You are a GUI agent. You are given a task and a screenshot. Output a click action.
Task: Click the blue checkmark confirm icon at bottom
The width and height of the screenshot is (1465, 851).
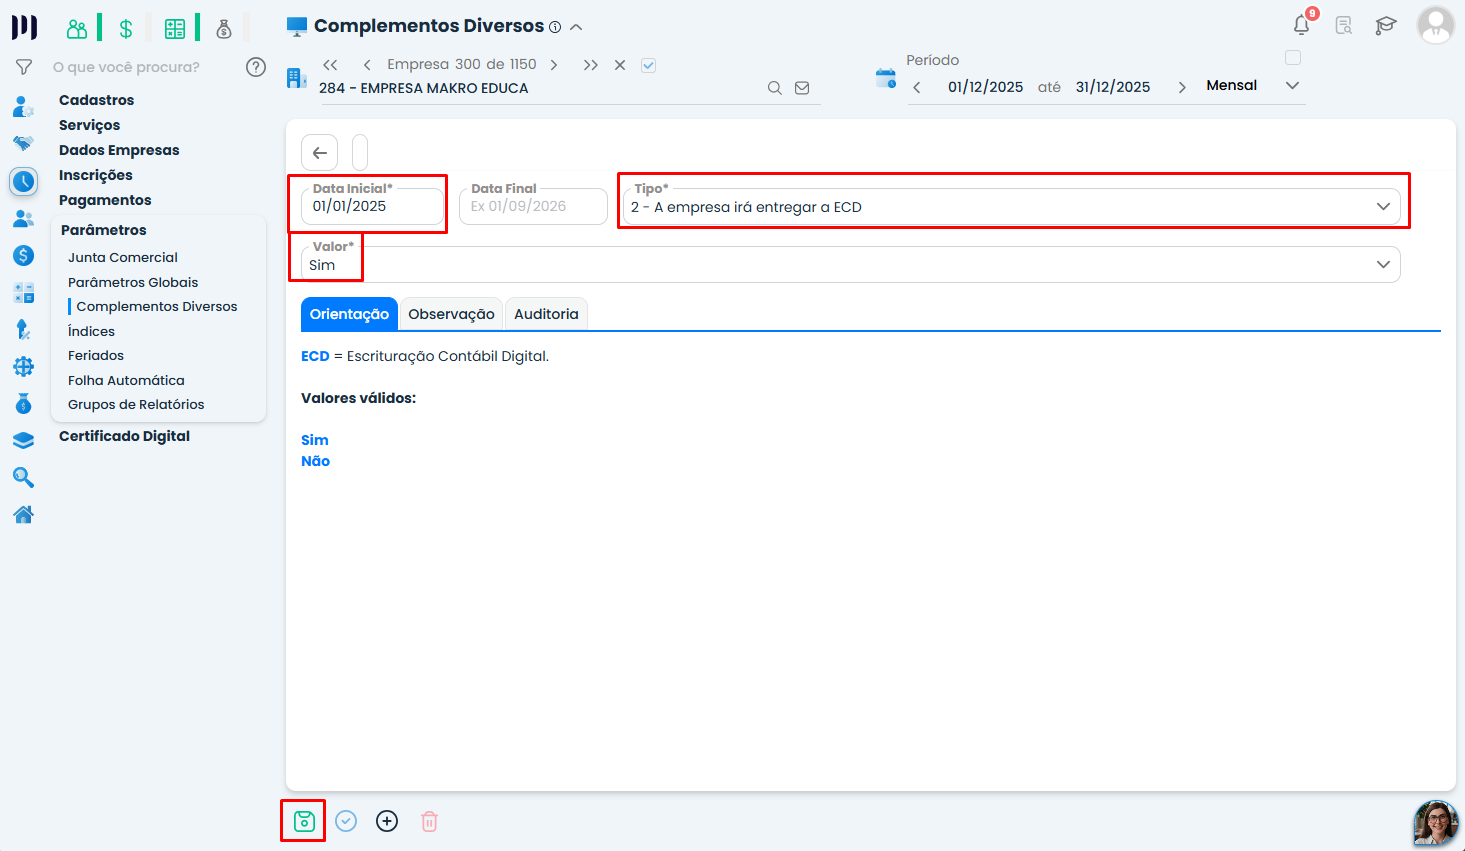tap(346, 821)
